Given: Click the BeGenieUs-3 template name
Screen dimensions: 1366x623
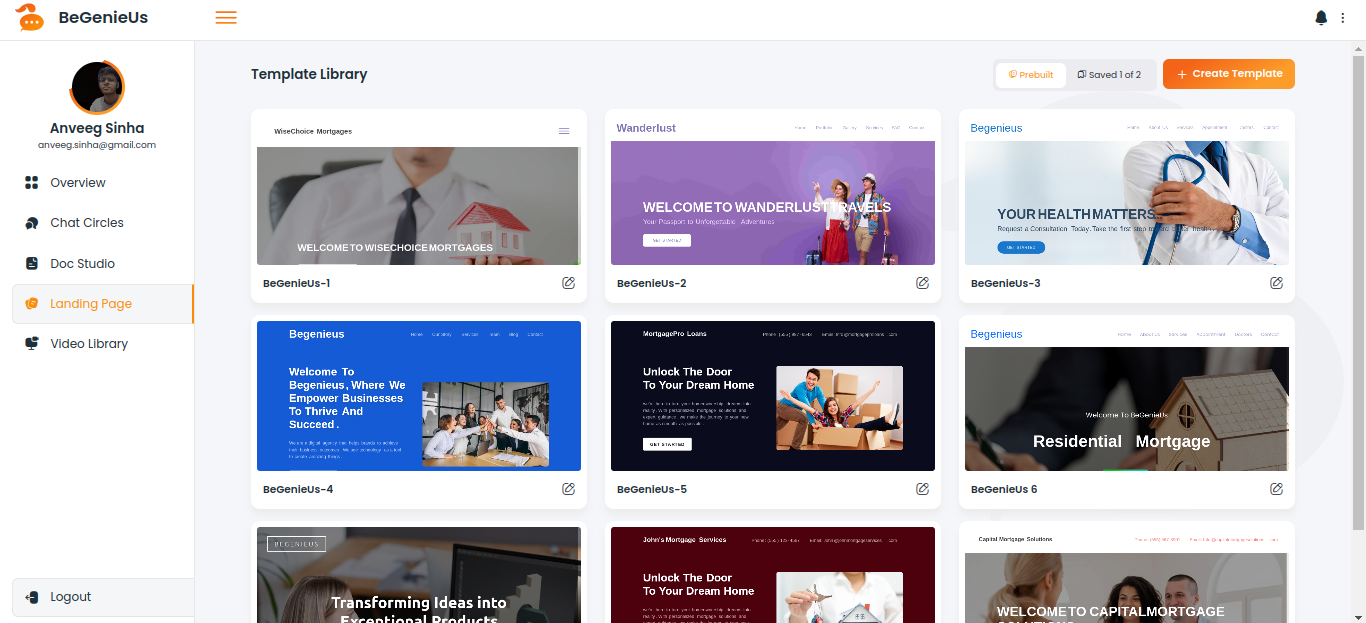Looking at the screenshot, I should click(x=1006, y=283).
